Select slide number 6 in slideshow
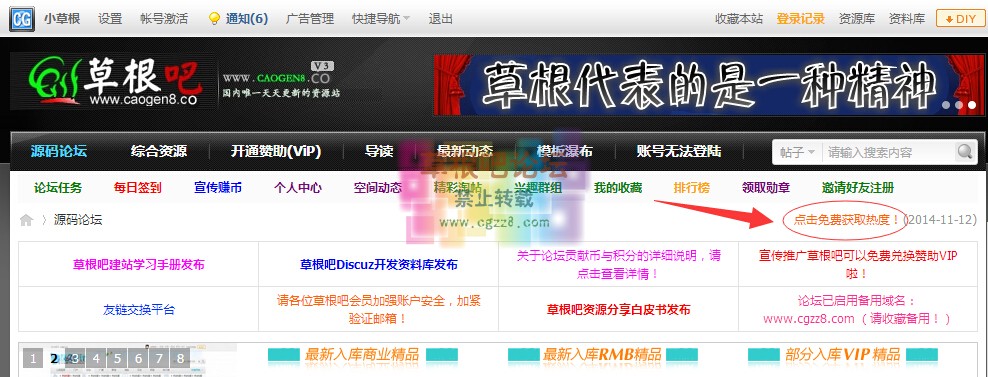Image resolution: width=988 pixels, height=377 pixels. [x=139, y=359]
